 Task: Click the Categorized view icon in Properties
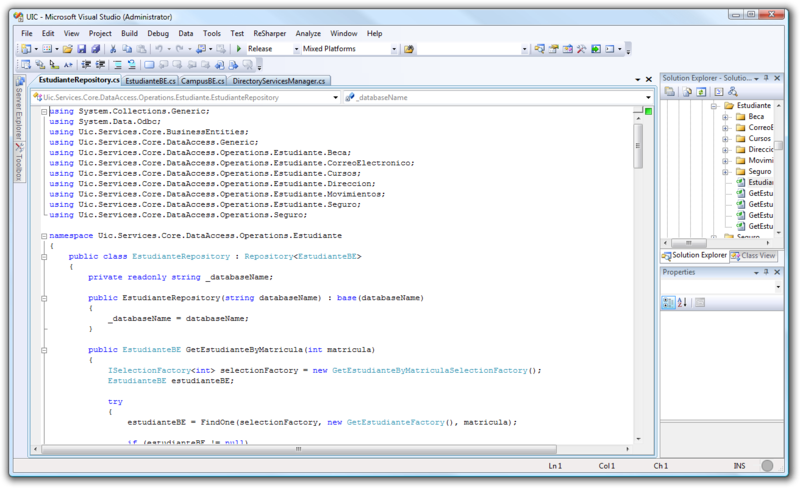point(669,303)
